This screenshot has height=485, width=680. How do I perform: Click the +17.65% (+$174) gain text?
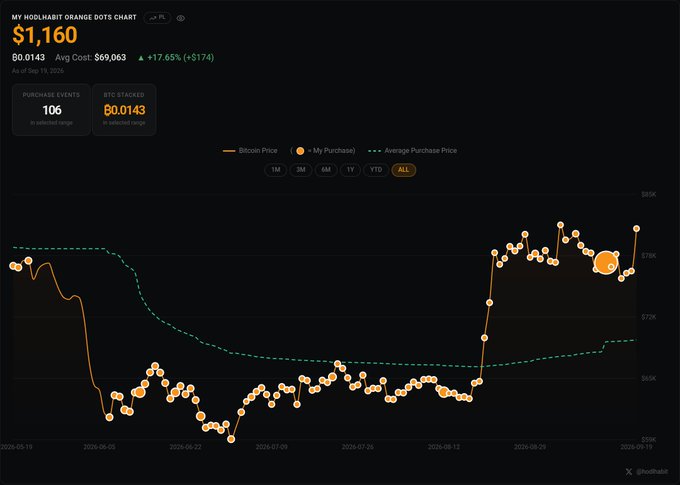176,57
